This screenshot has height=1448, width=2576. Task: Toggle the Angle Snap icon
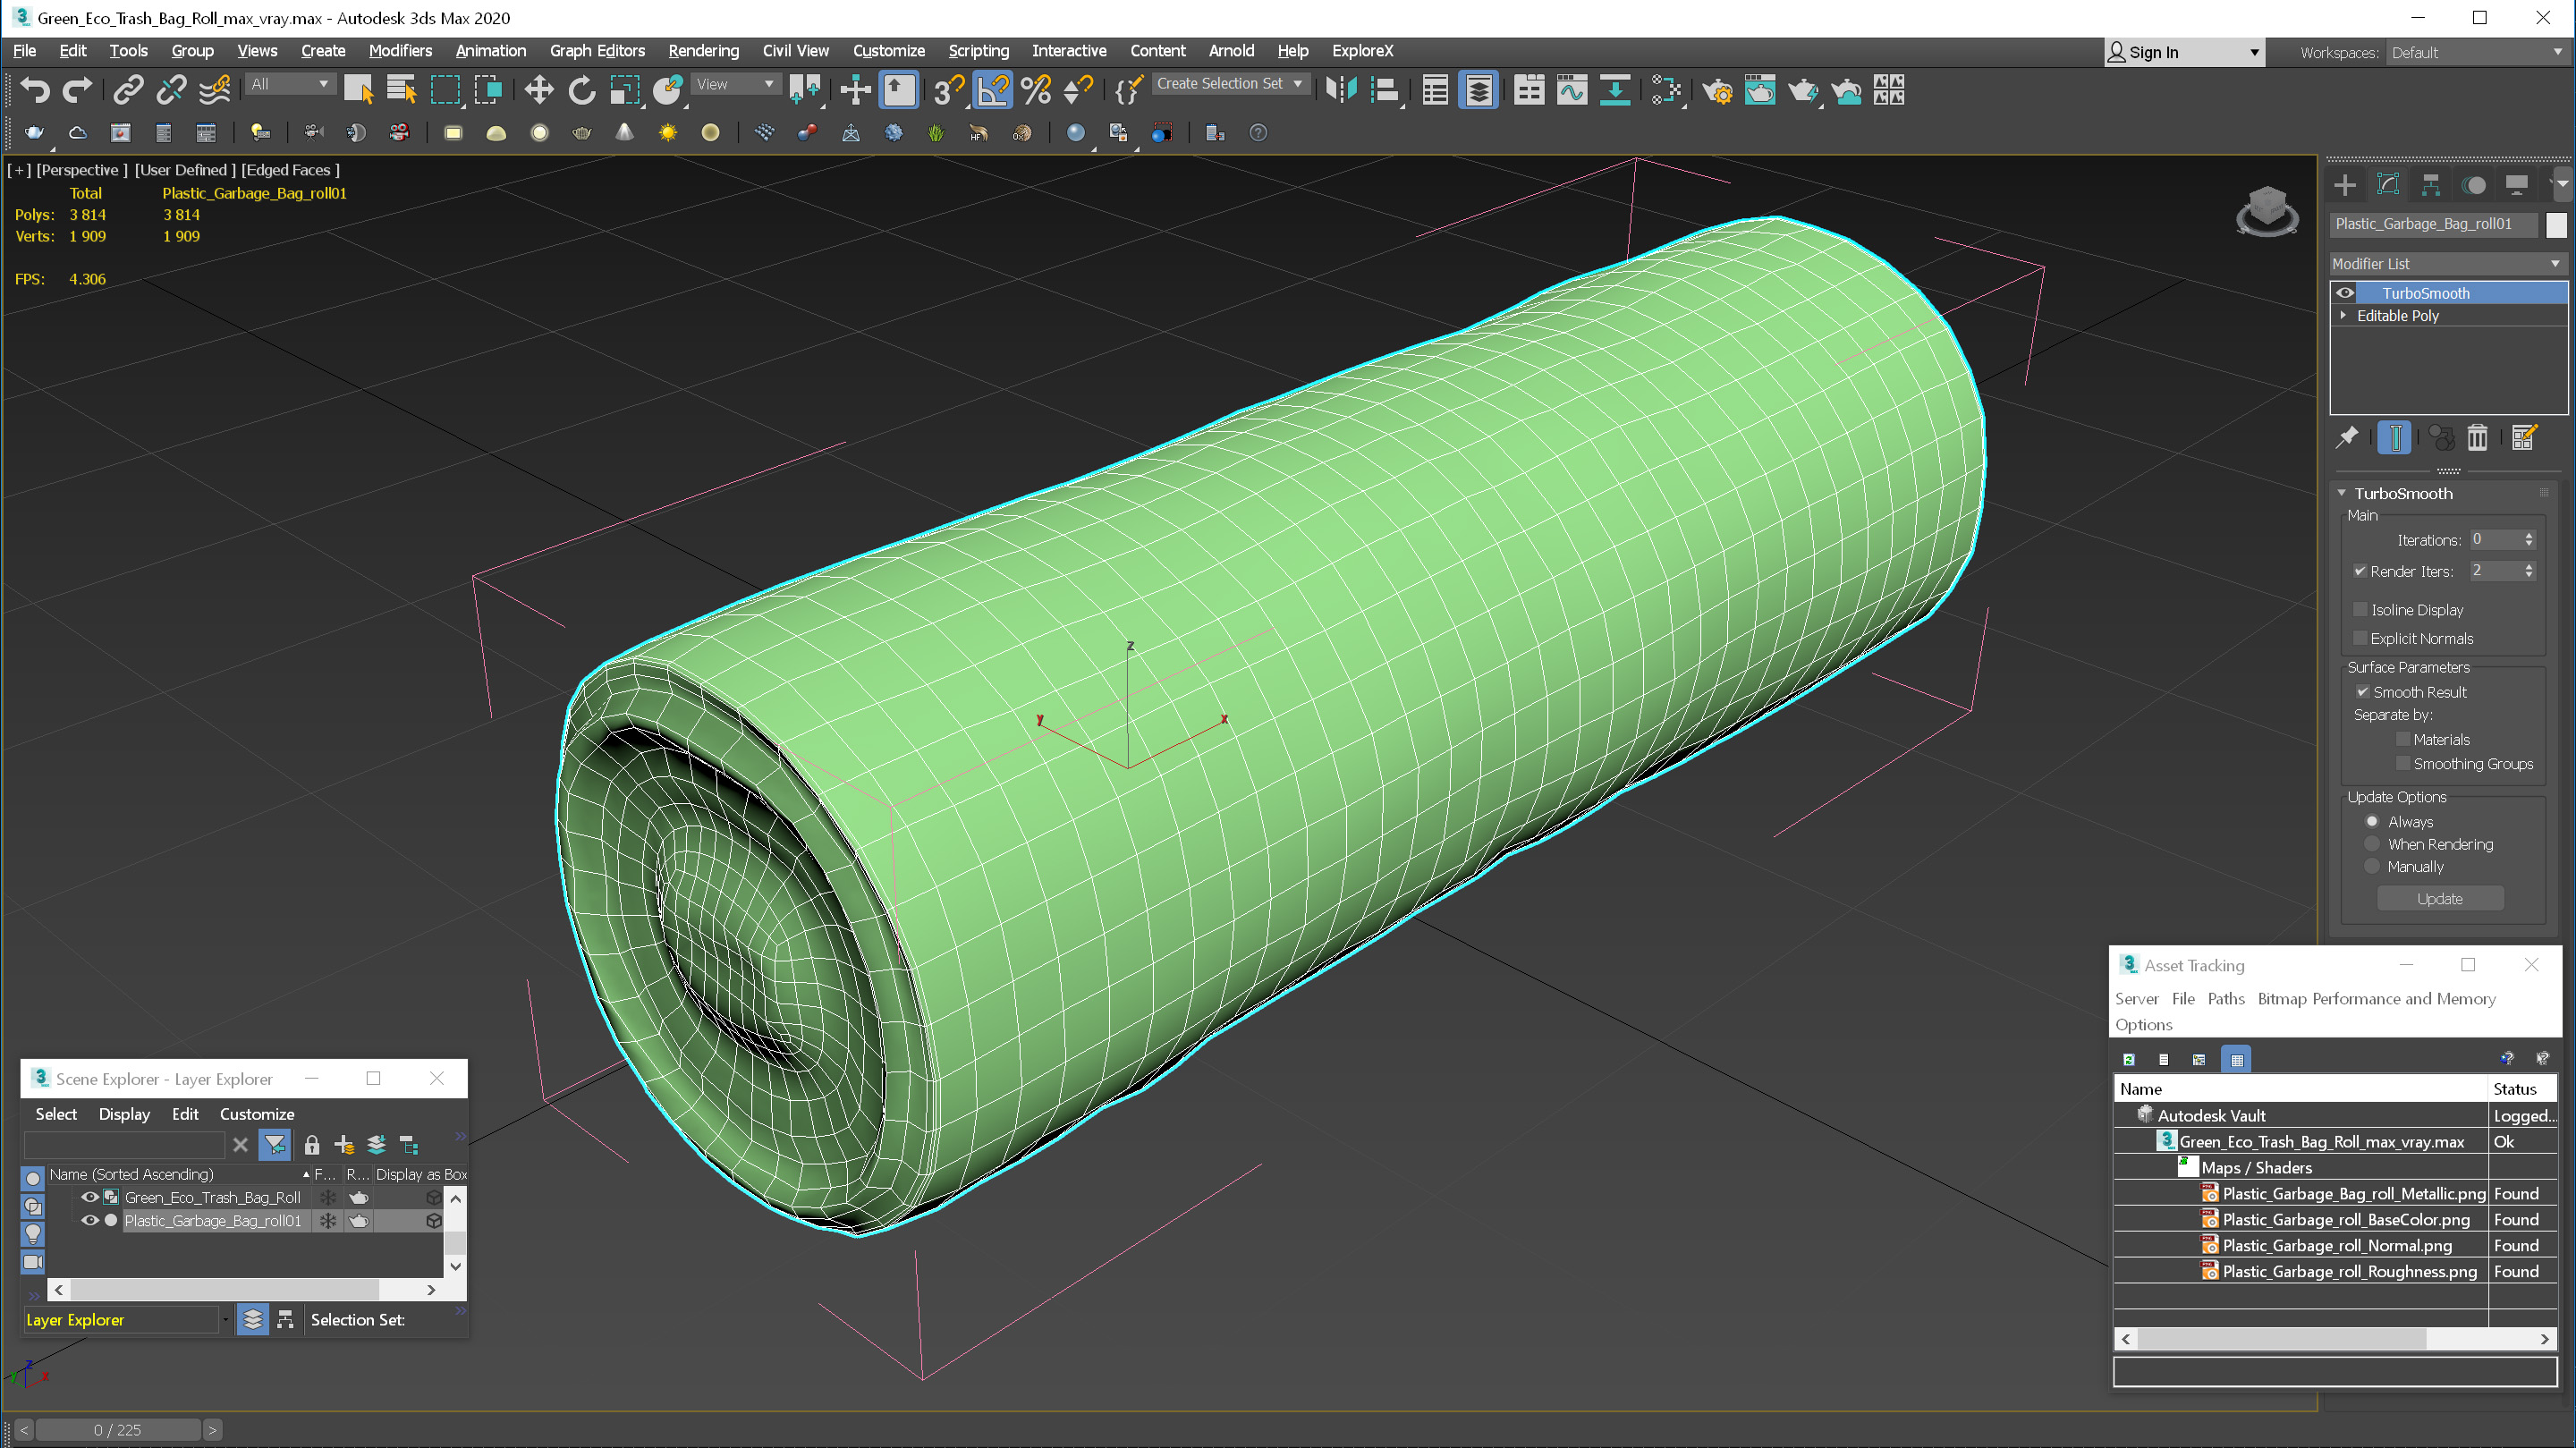click(993, 91)
